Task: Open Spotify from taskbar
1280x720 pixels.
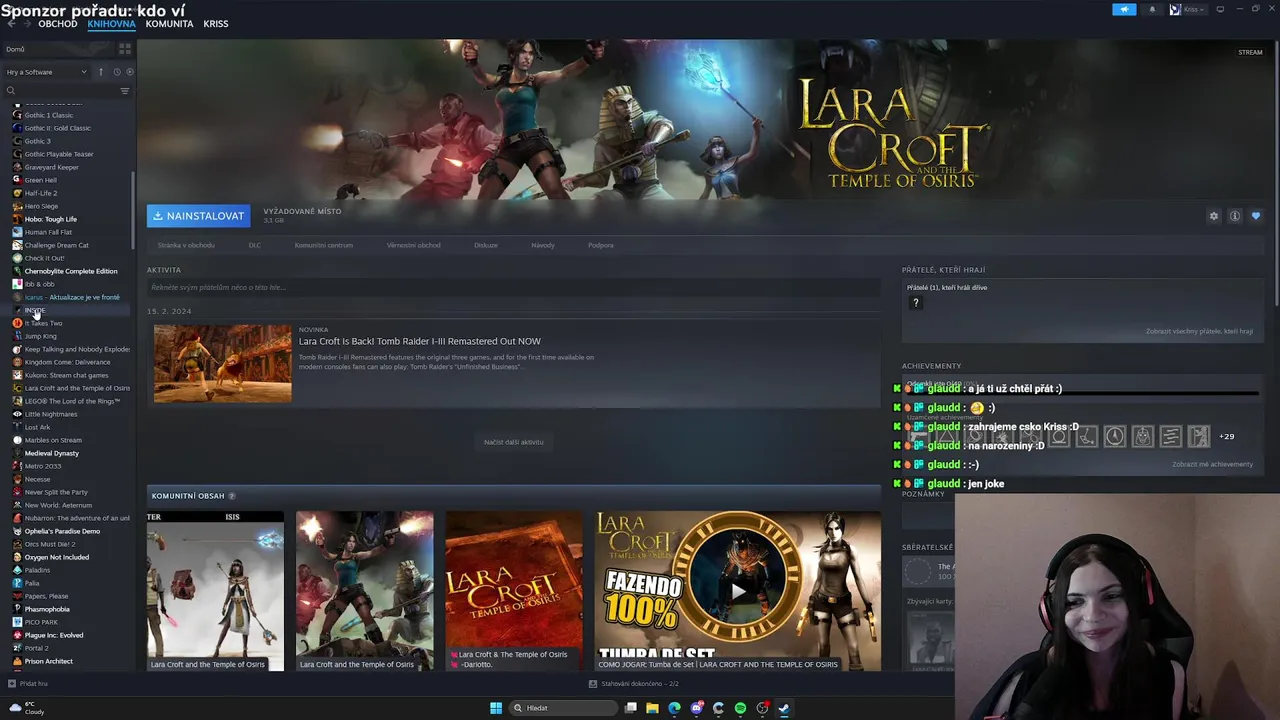Action: [x=740, y=708]
